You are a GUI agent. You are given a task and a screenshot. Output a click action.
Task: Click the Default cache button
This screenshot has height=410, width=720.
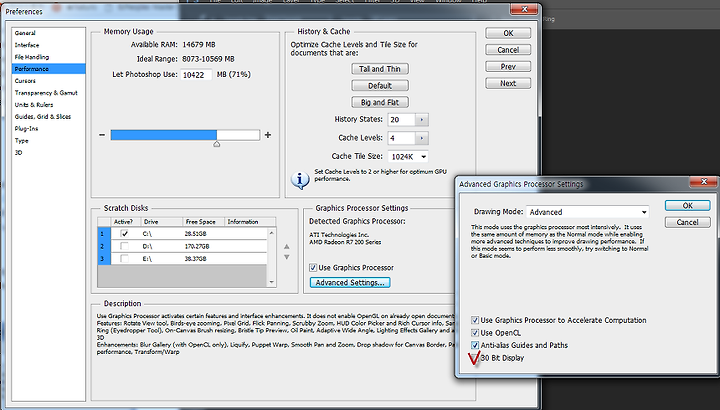(x=380, y=86)
